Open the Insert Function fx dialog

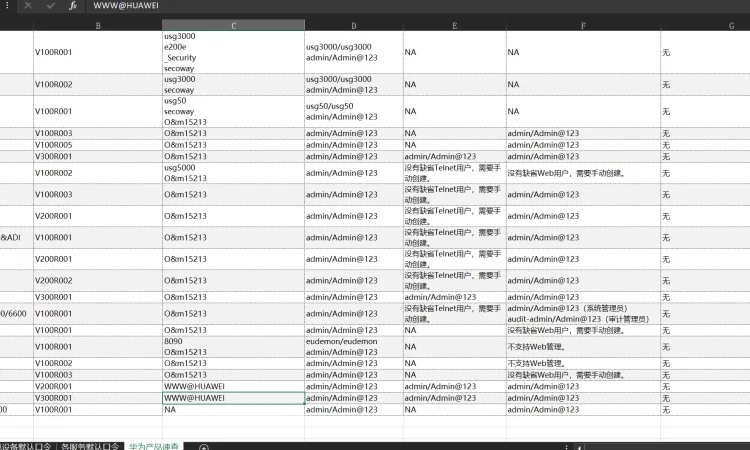pos(73,6)
